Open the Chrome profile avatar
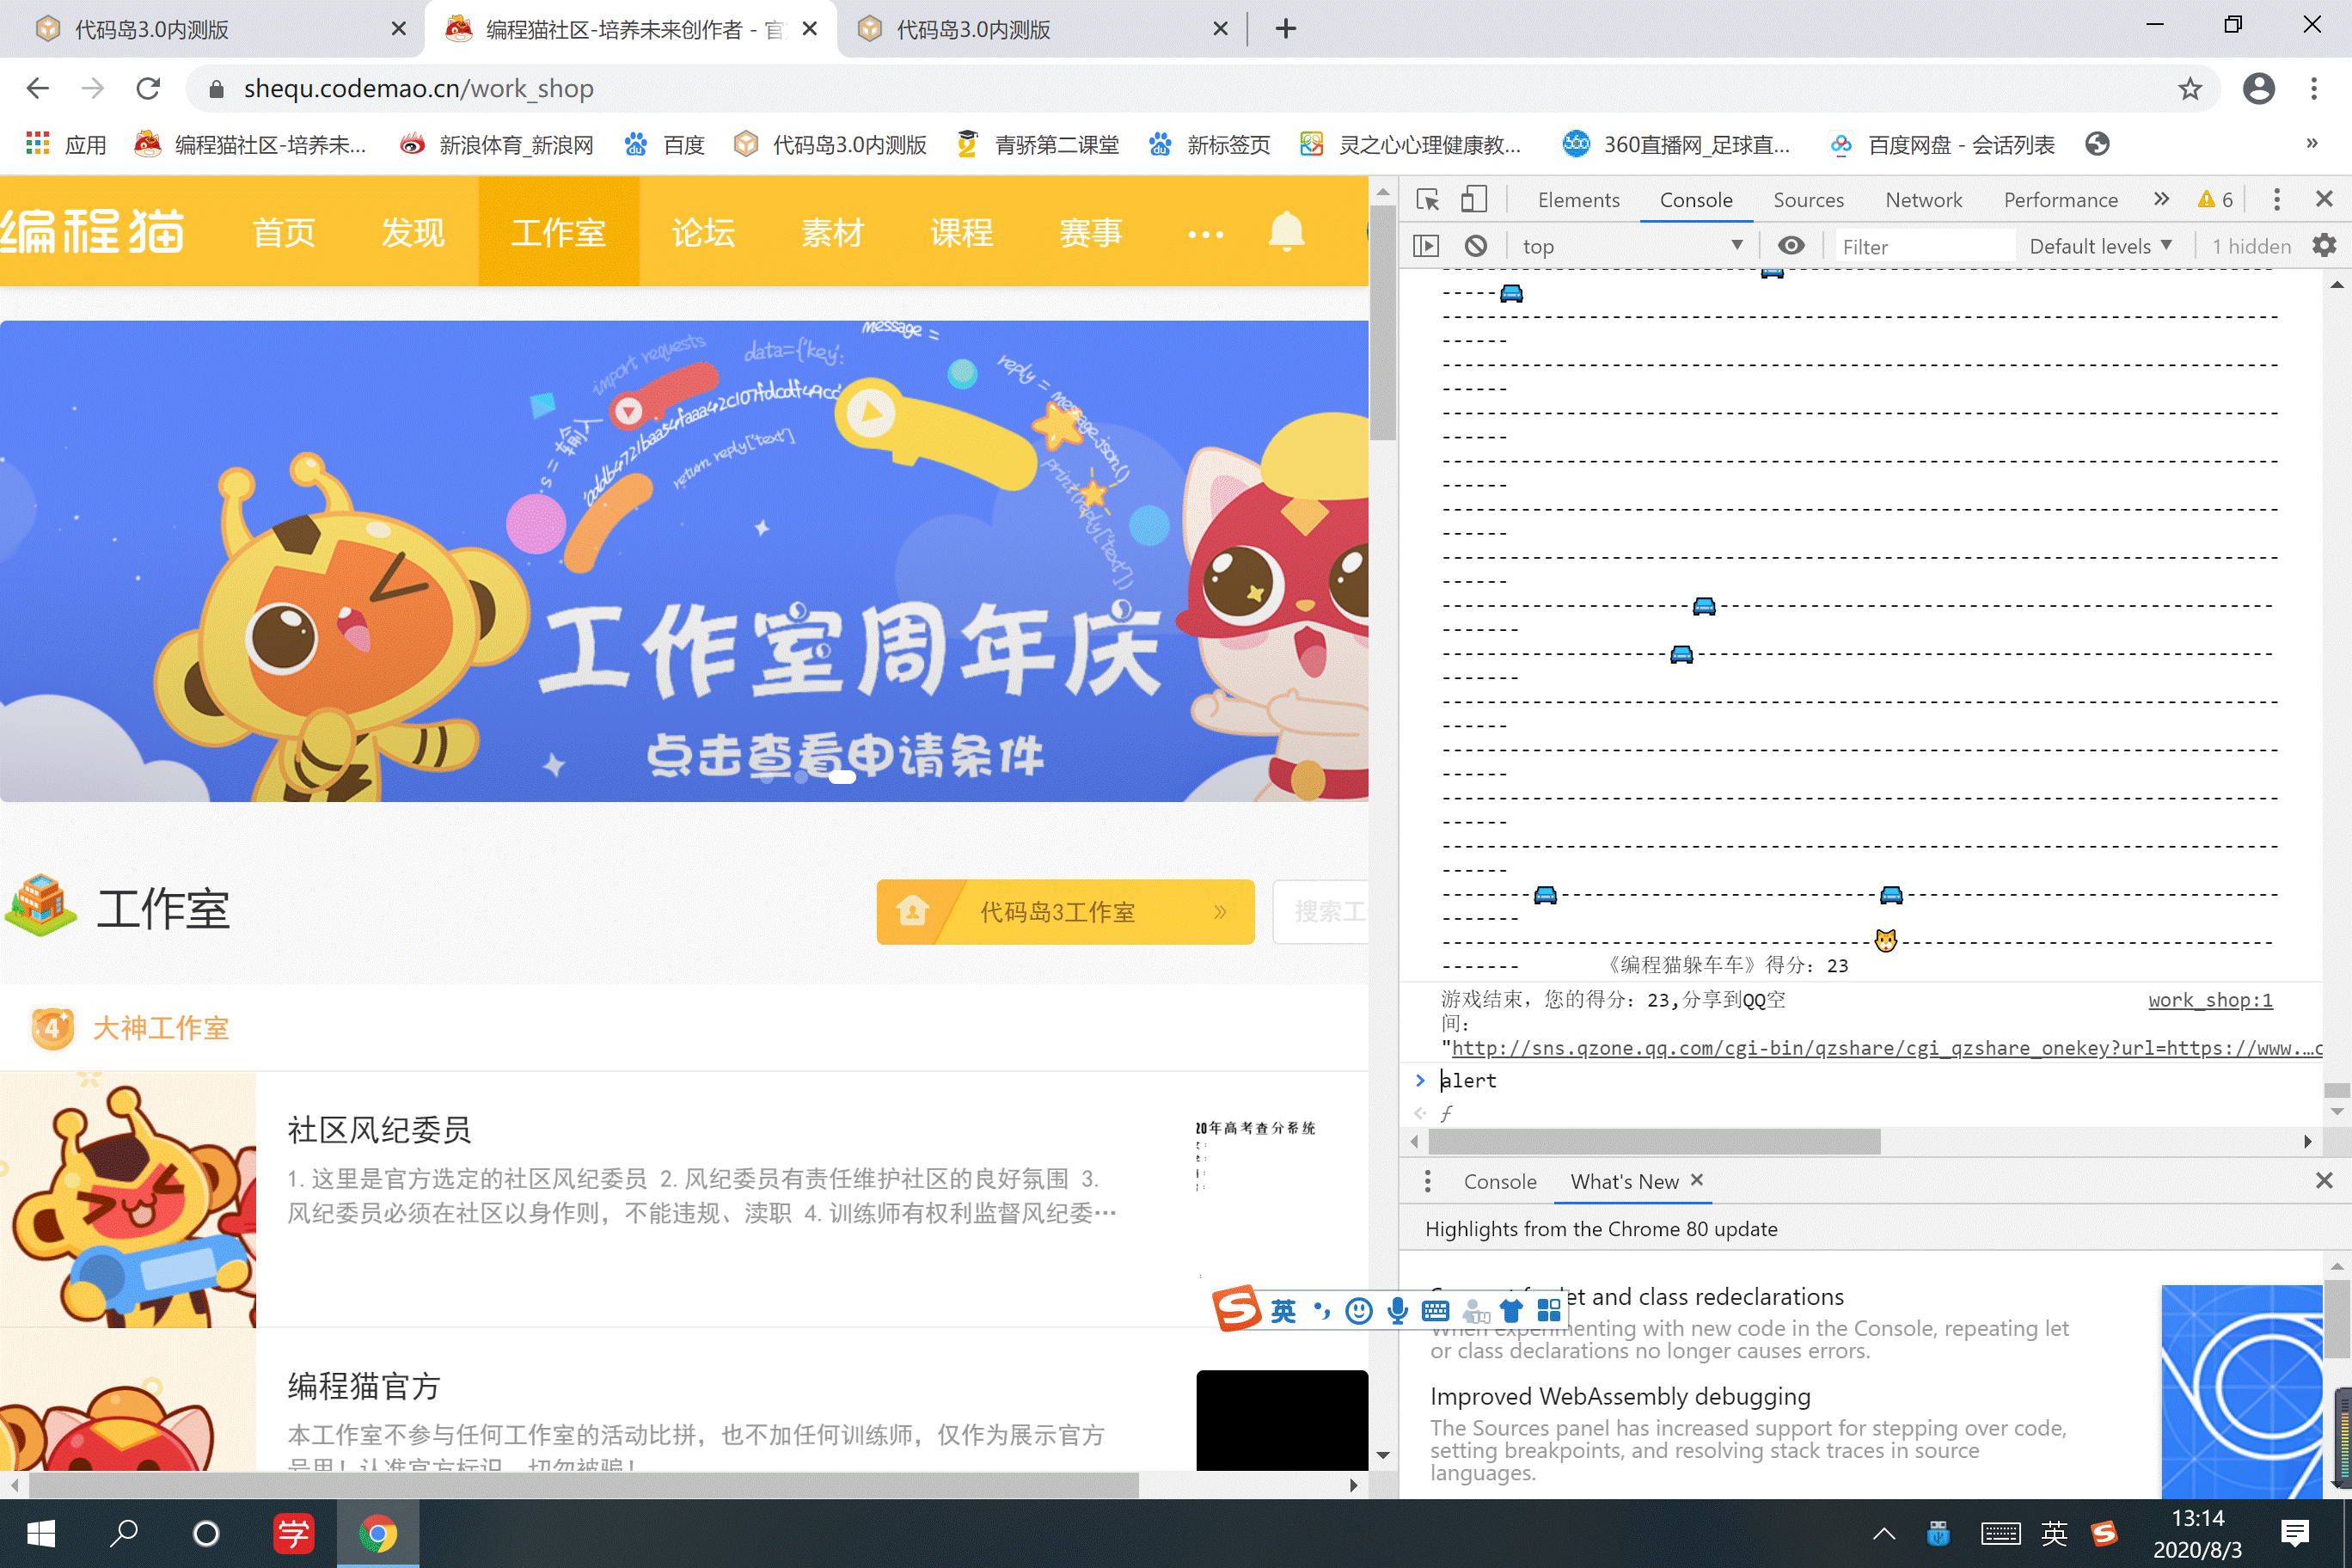 click(x=2258, y=88)
